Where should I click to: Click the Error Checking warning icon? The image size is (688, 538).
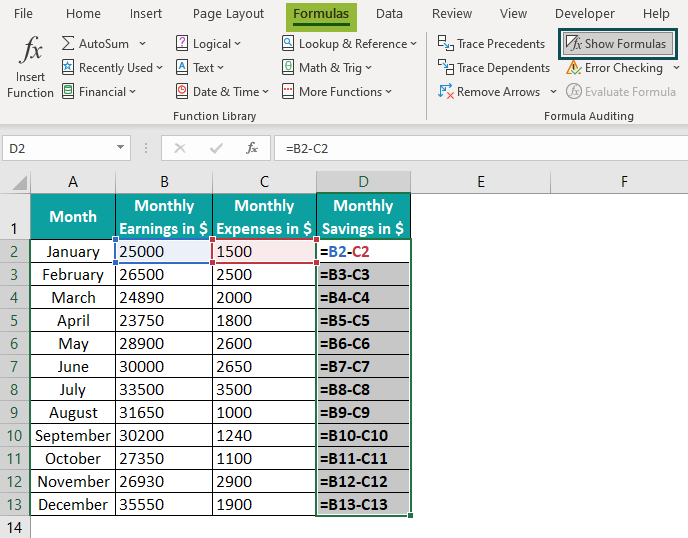[x=573, y=68]
